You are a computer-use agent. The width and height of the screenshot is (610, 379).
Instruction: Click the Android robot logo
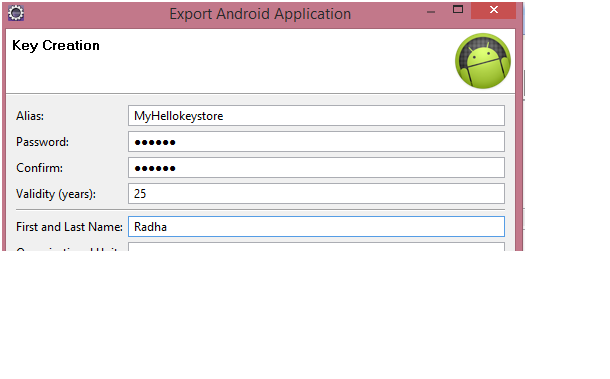point(483,61)
